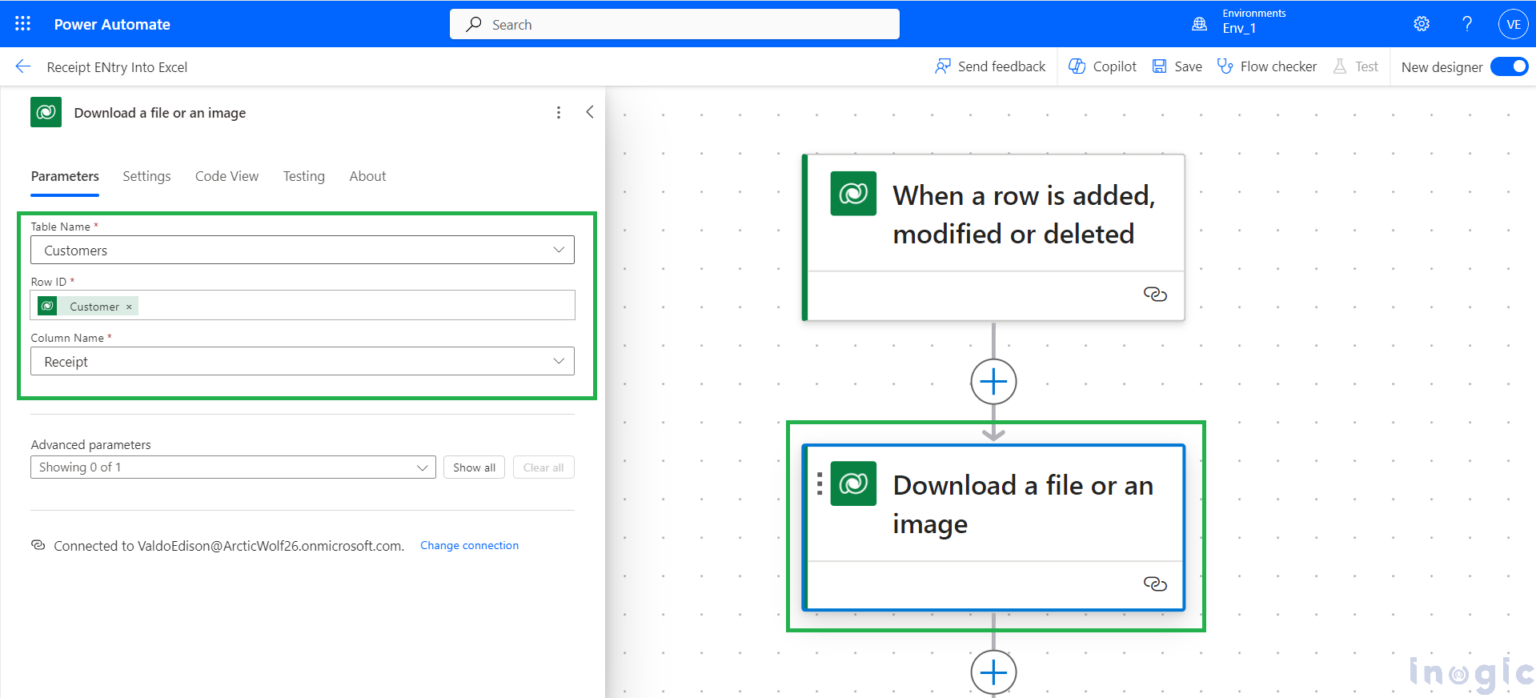
Task: Expand the Advanced parameters dropdown
Action: point(423,467)
